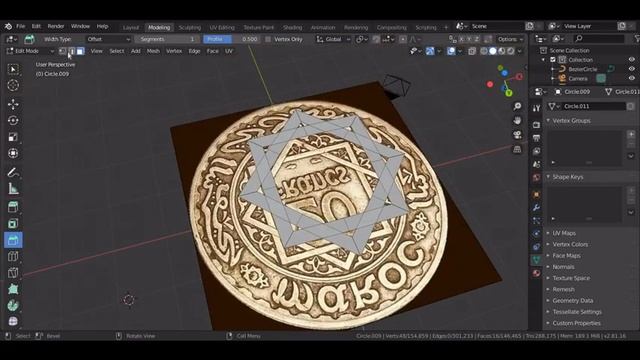Open the UV menu in viewport
Viewport: 640px width, 360px height.
(229, 51)
